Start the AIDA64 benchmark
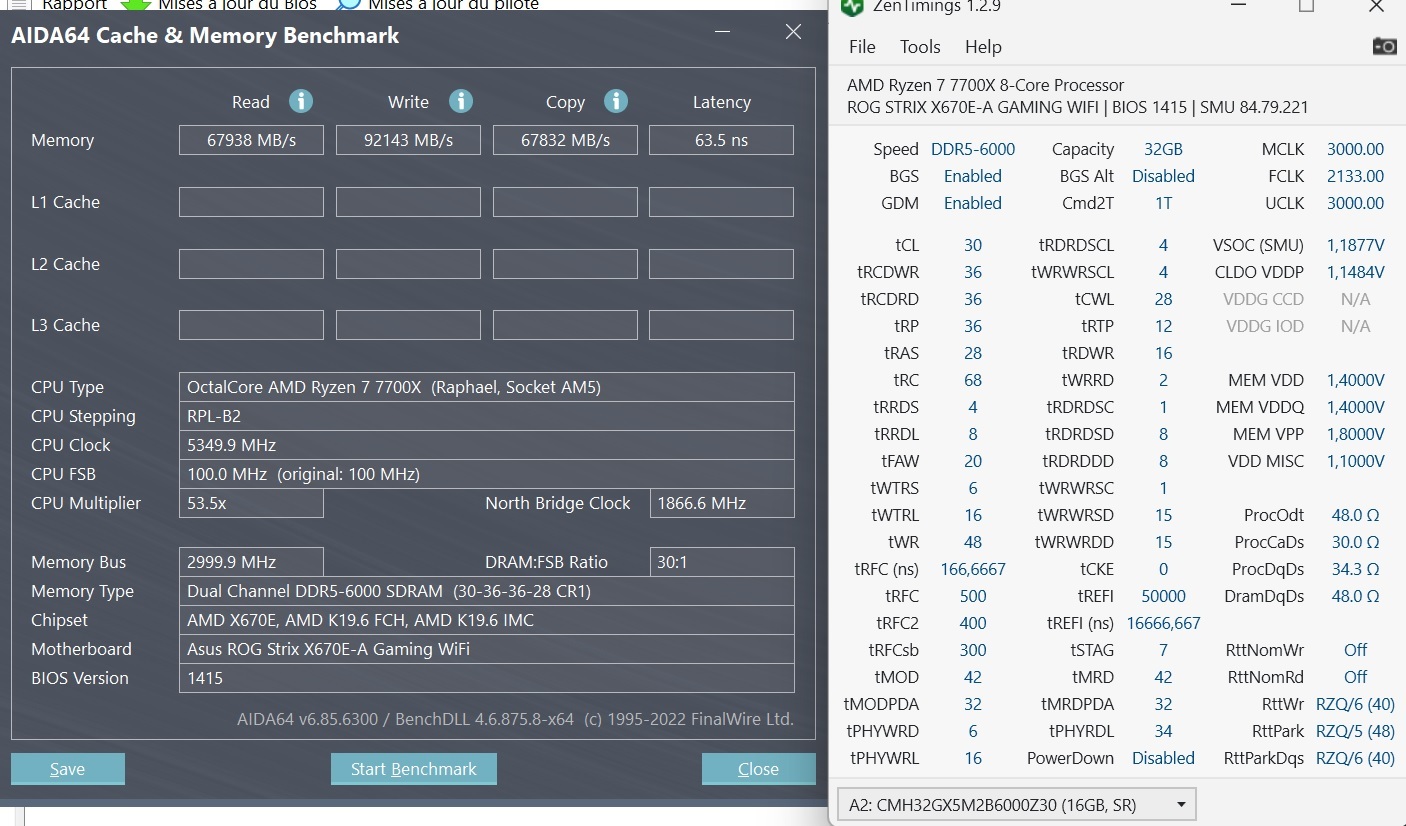Screen dimensions: 1406x826 tap(414, 769)
